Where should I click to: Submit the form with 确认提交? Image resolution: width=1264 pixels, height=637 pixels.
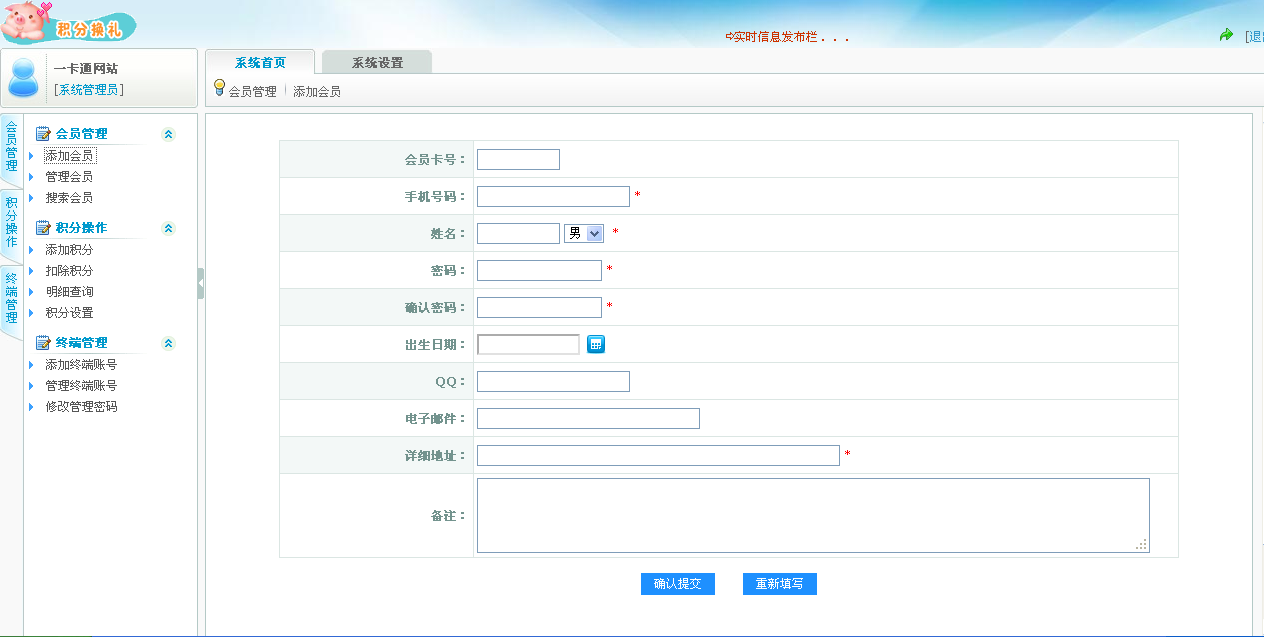pos(678,584)
